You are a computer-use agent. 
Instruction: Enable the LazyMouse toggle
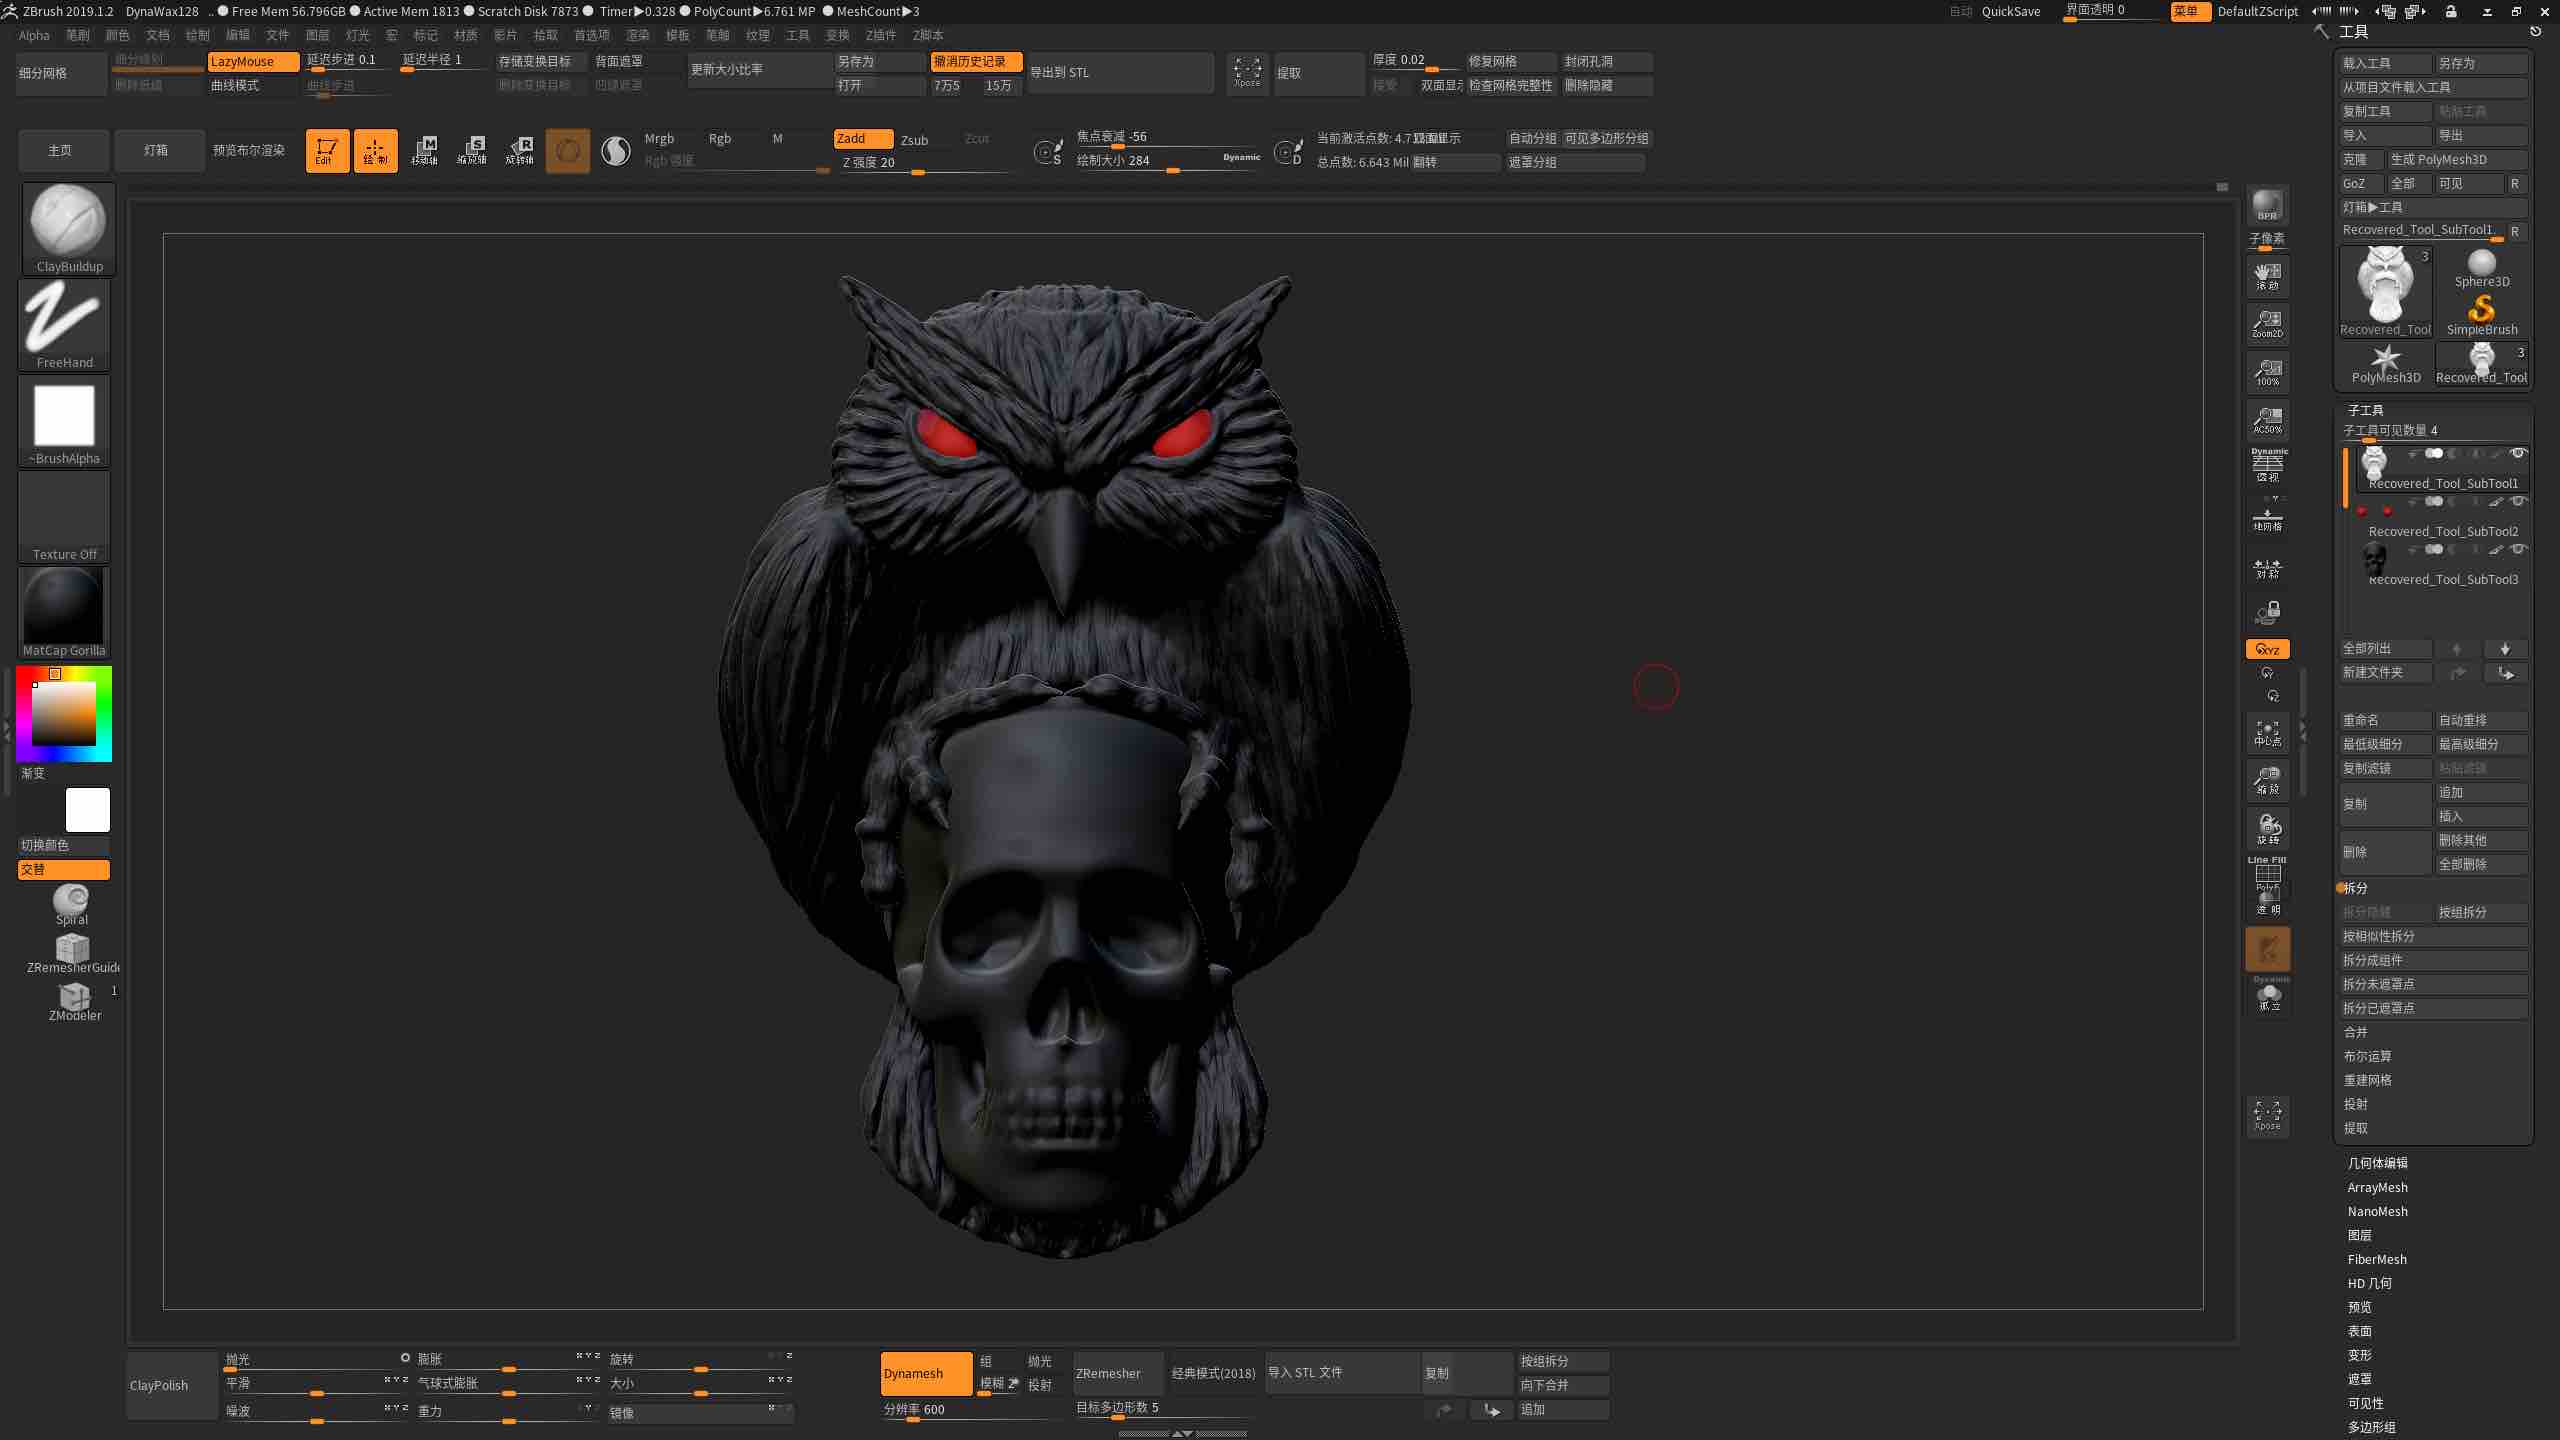(252, 61)
